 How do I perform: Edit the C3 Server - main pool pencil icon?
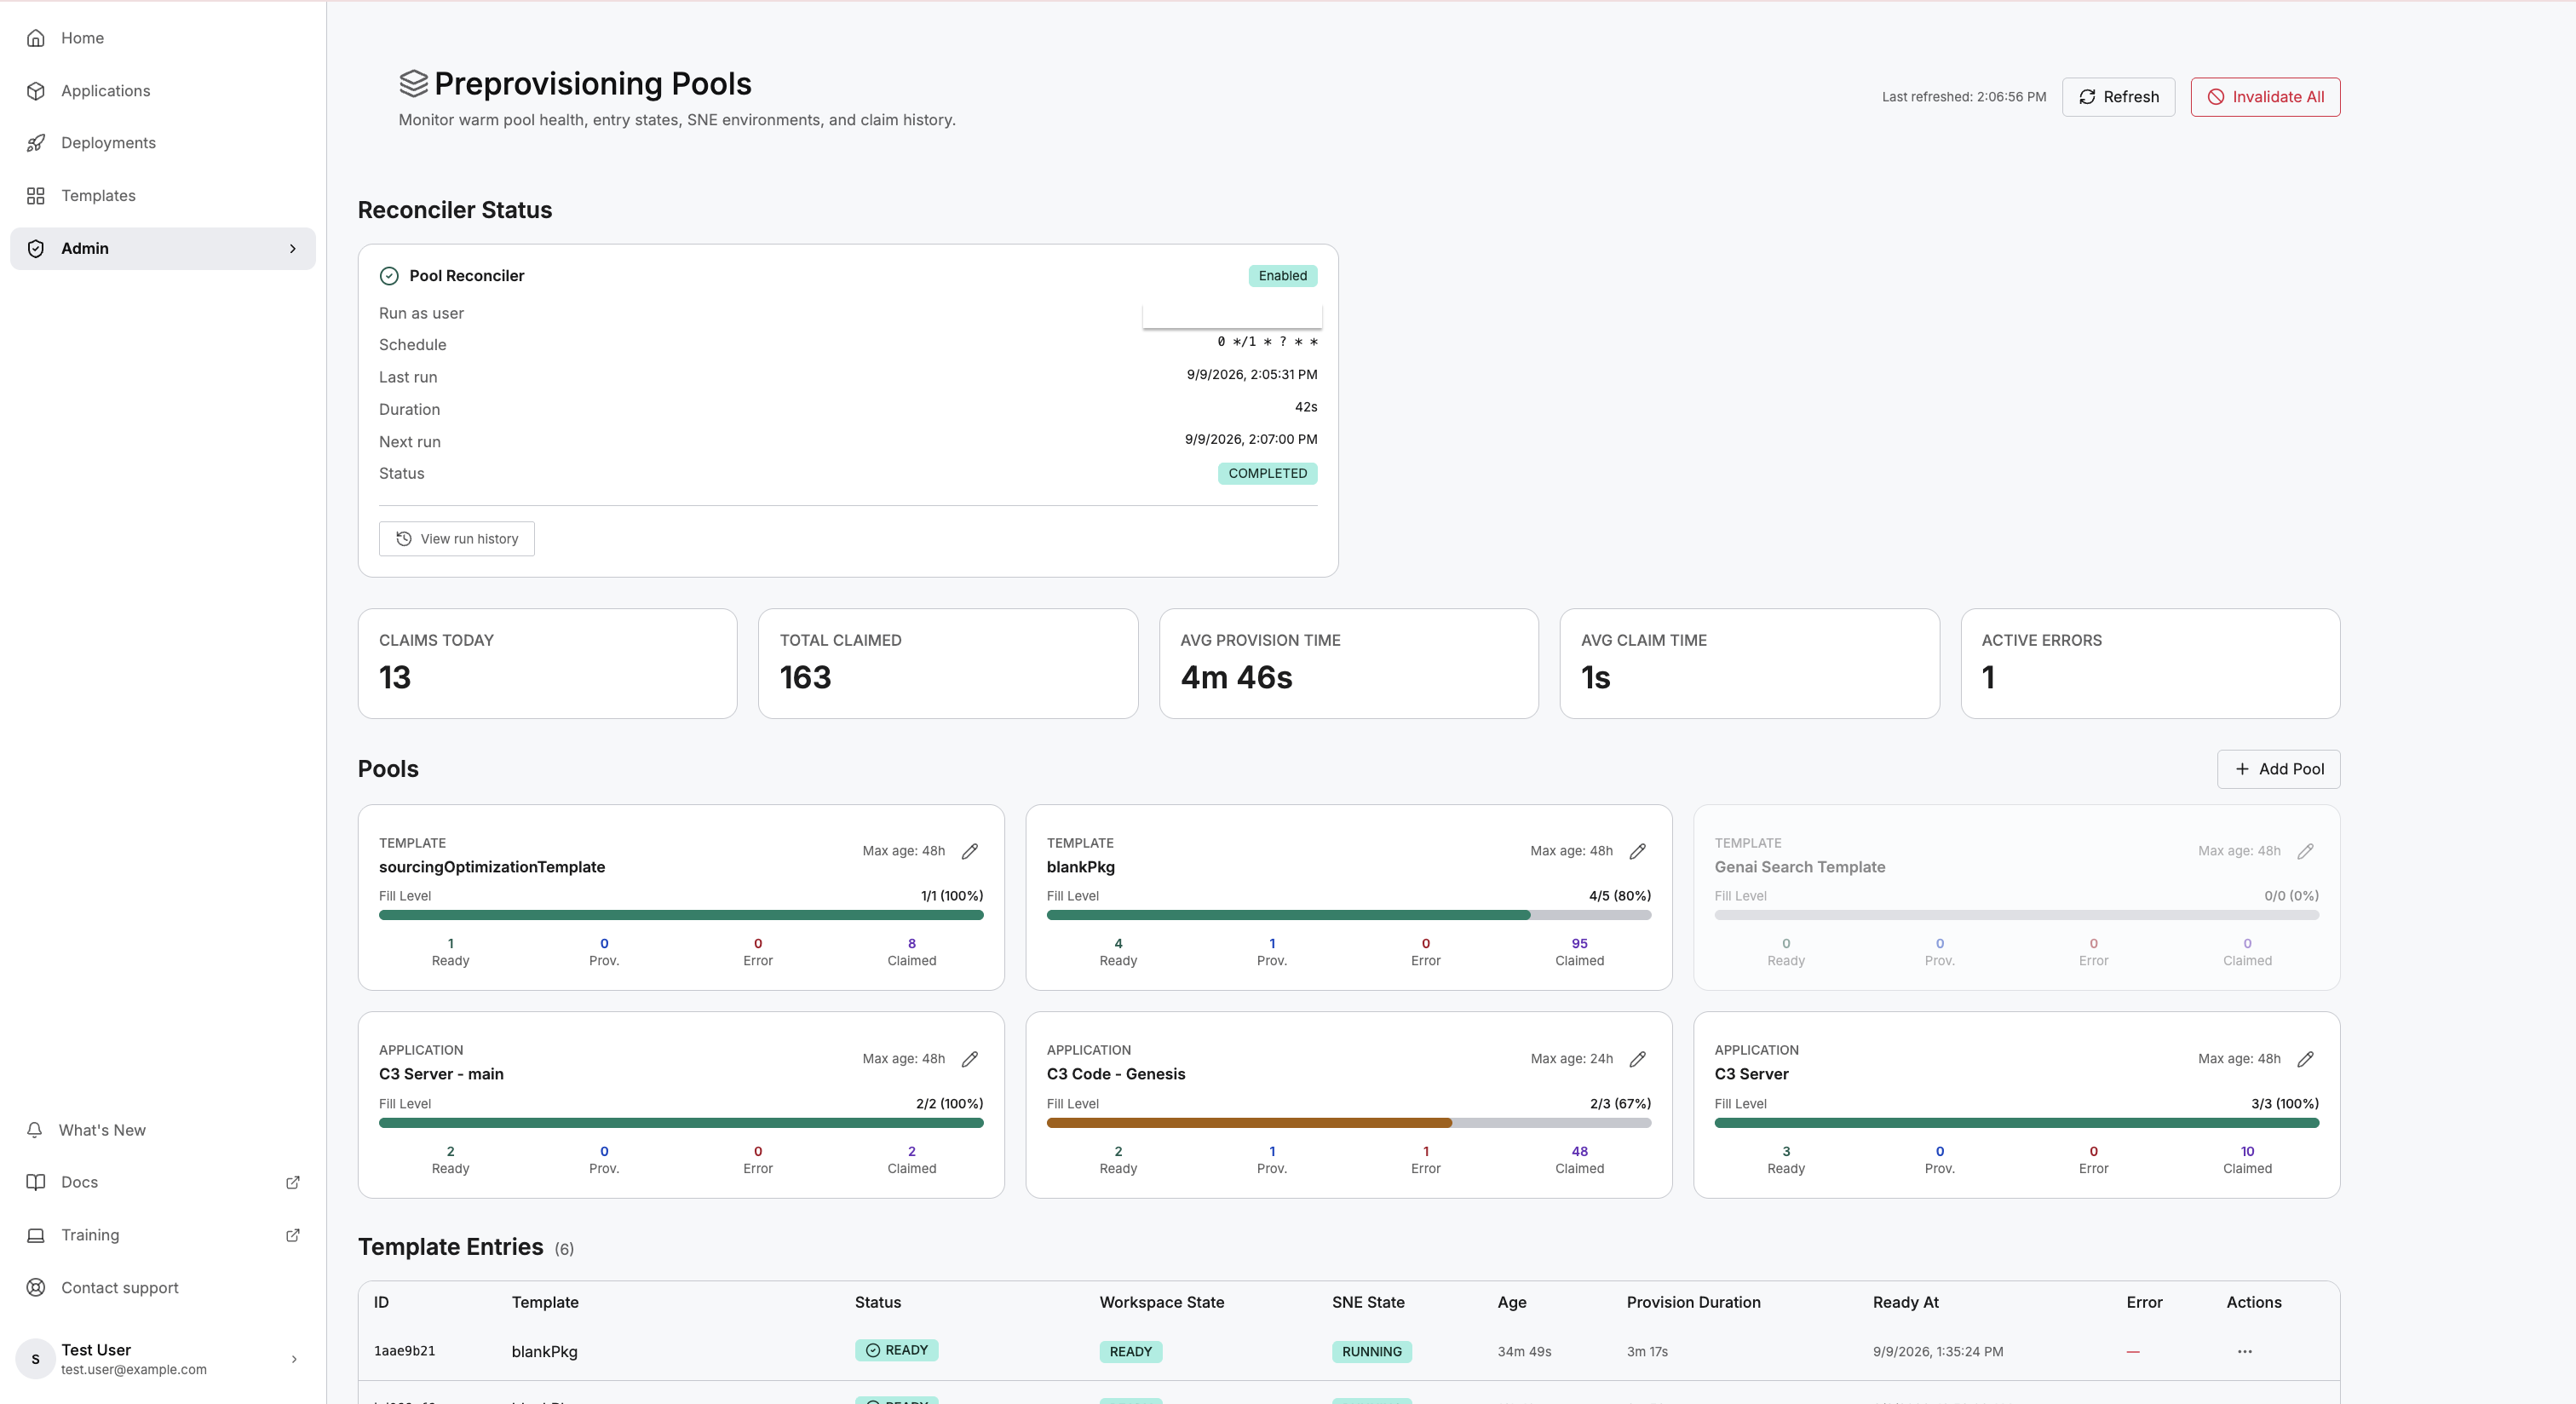tap(970, 1059)
